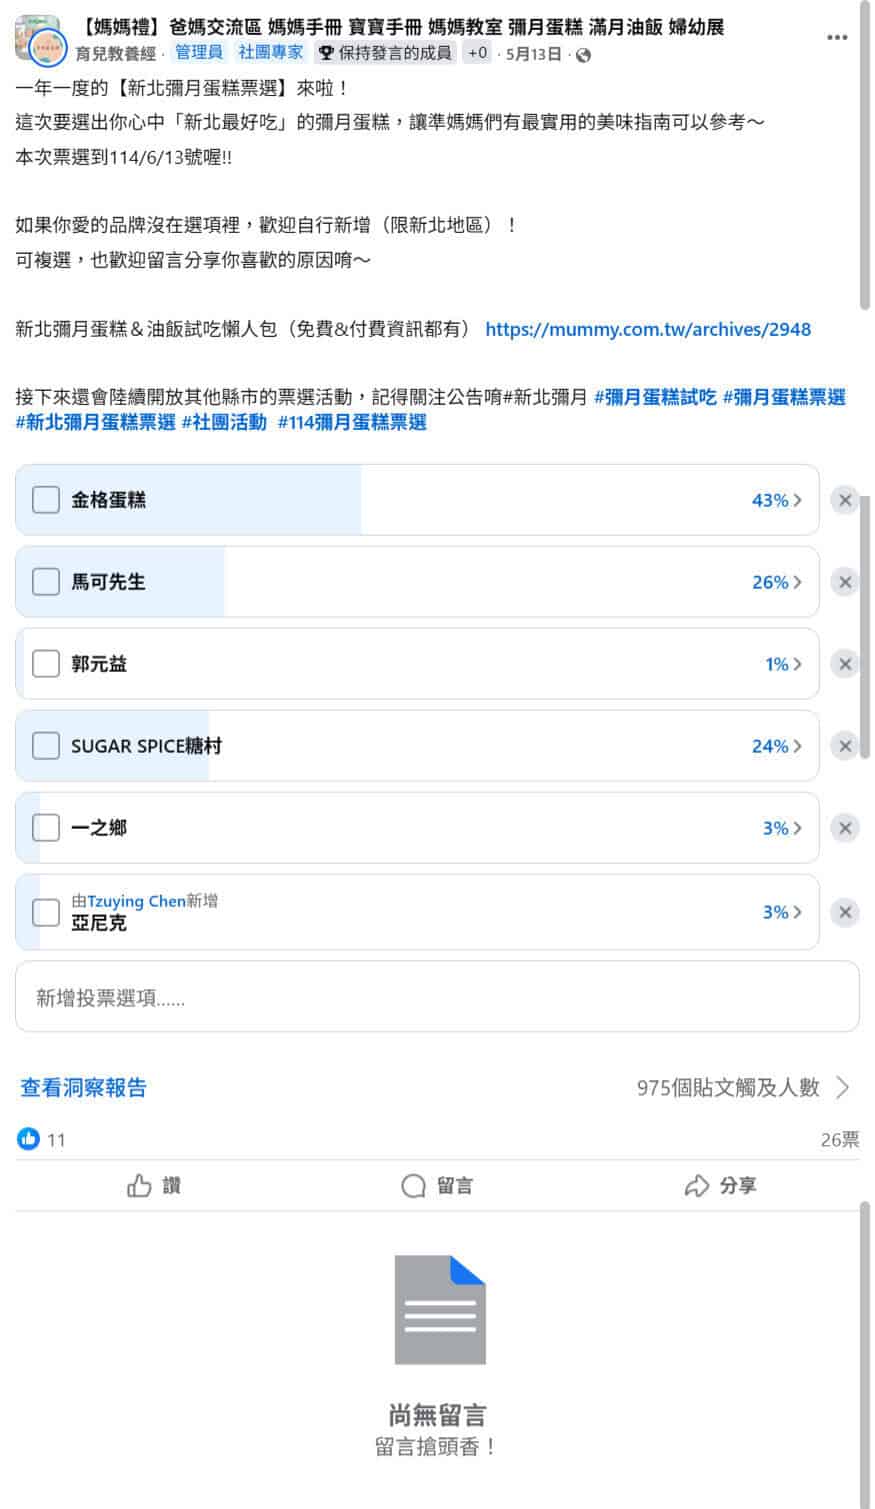Click the group profile avatar thumbnail
The image size is (875, 1509).
[x=38, y=38]
